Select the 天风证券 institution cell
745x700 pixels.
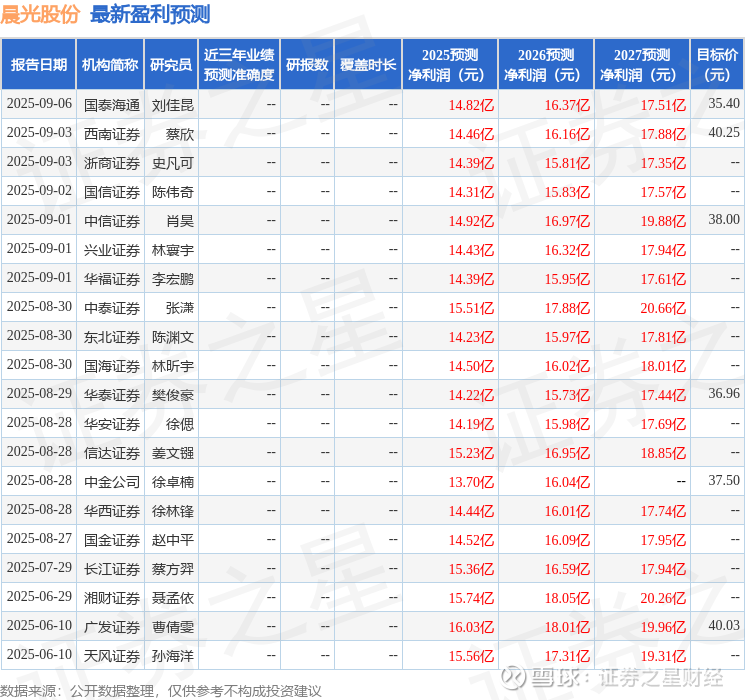[x=112, y=656]
